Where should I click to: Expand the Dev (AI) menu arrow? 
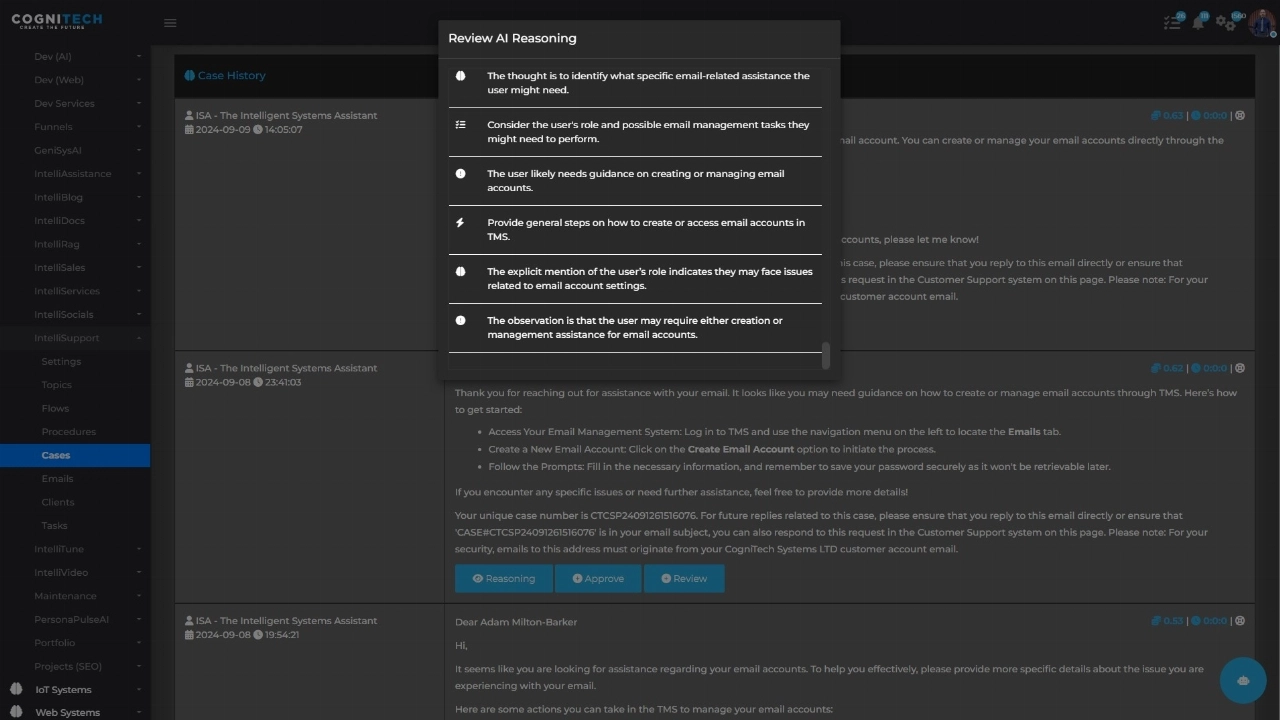tap(139, 57)
